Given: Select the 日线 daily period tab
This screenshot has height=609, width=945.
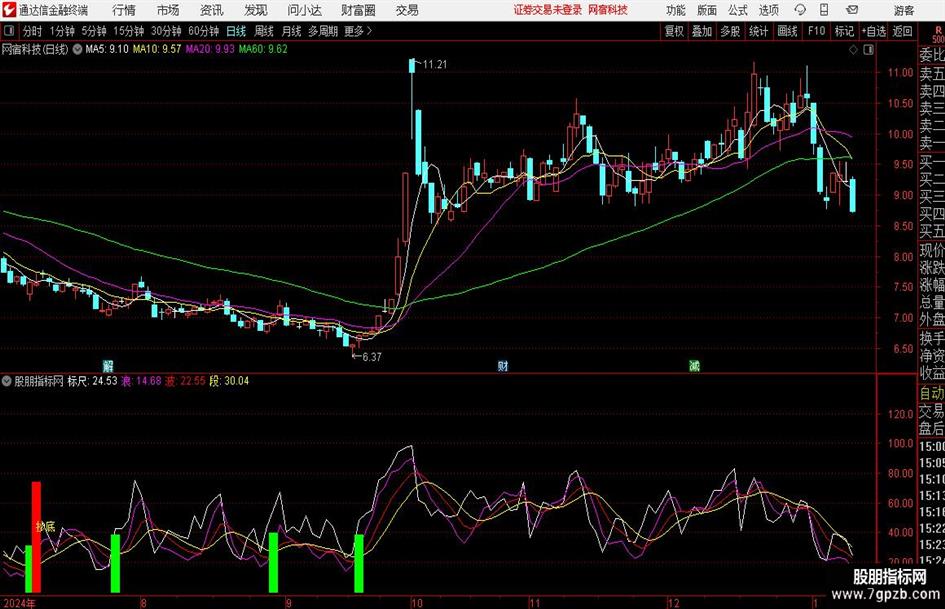Looking at the screenshot, I should (x=236, y=31).
